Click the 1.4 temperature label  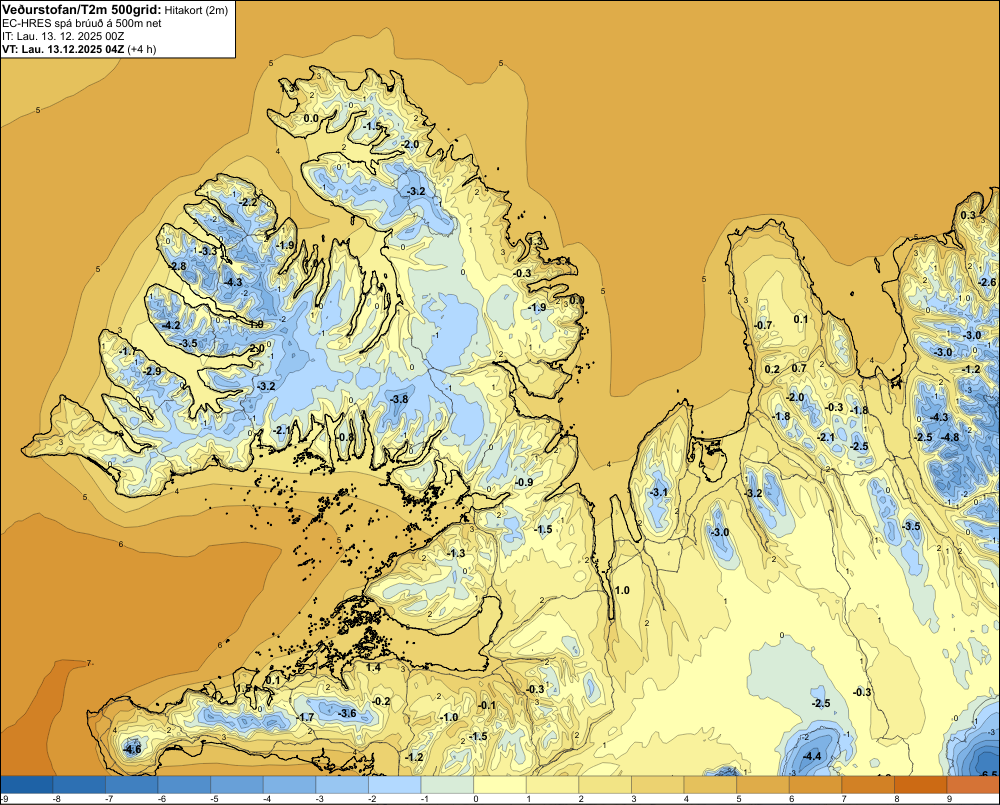click(374, 667)
